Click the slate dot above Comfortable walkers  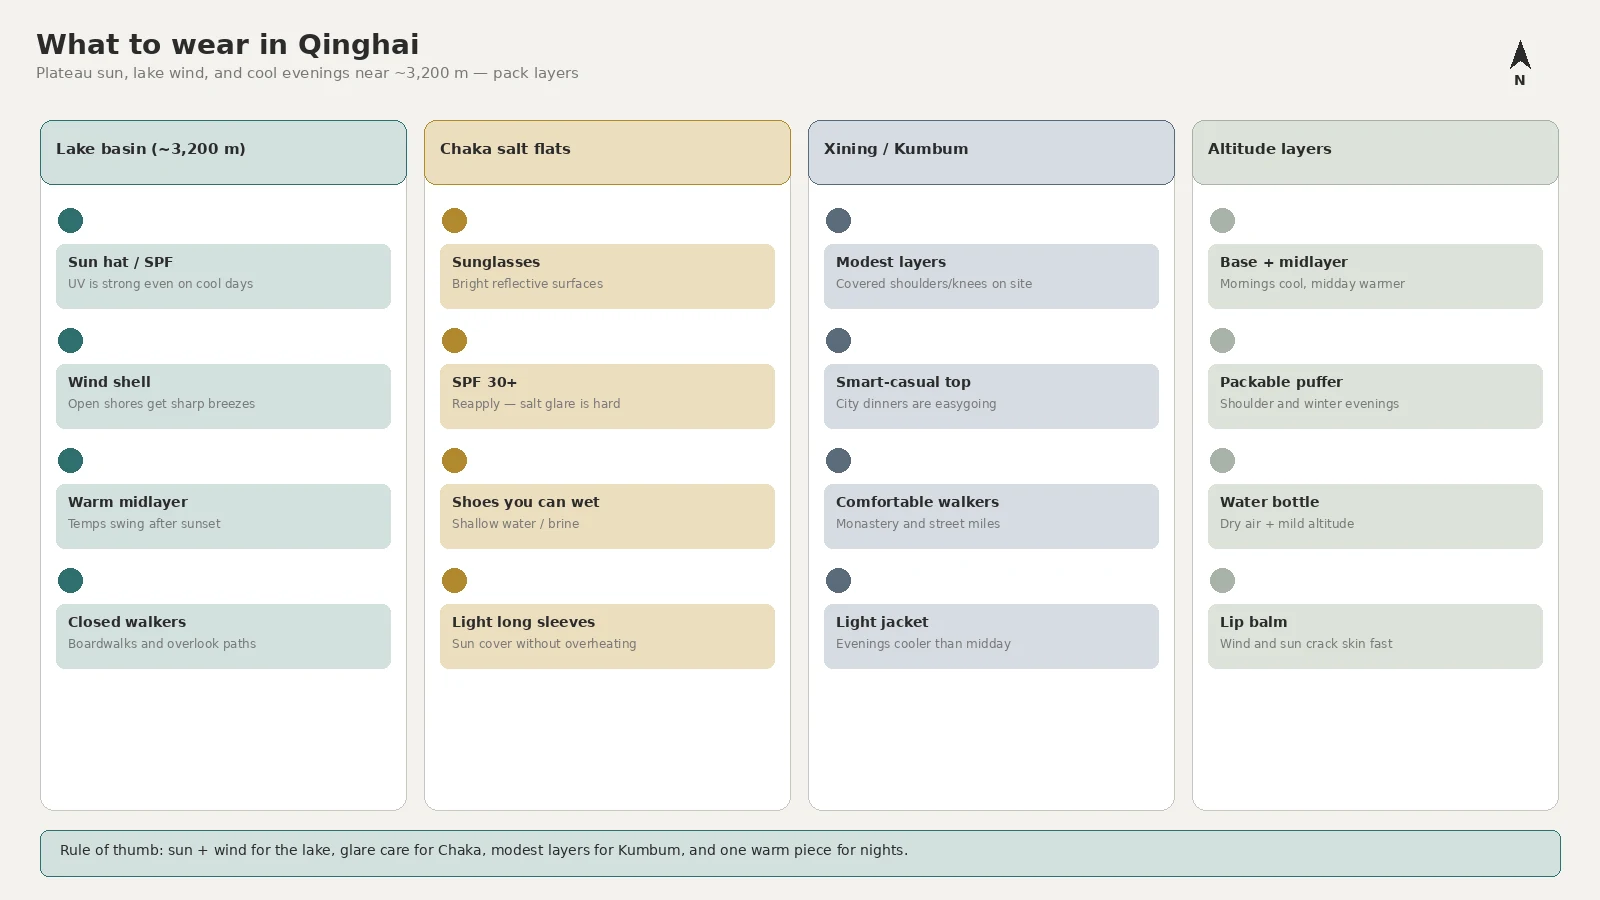[838, 460]
